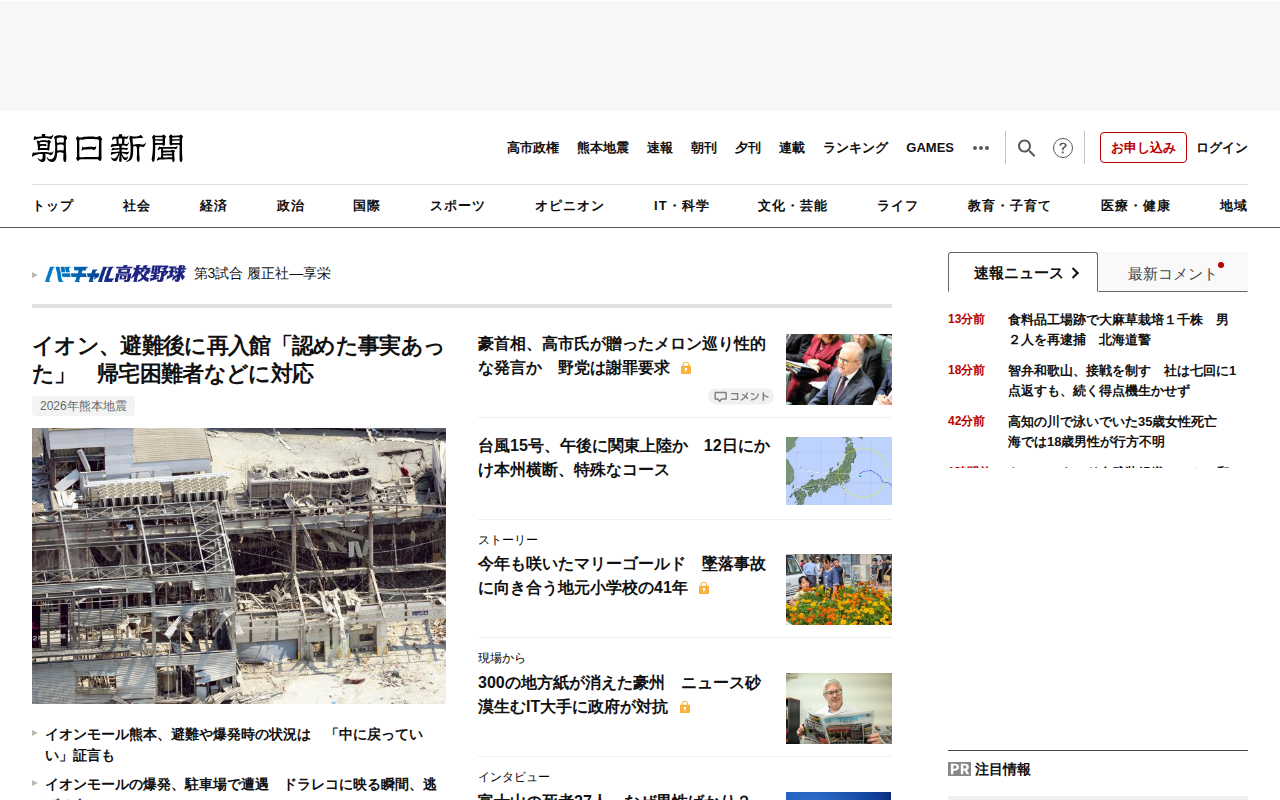
Task: Select IT・科学 in the navigation bar
Action: click(682, 206)
